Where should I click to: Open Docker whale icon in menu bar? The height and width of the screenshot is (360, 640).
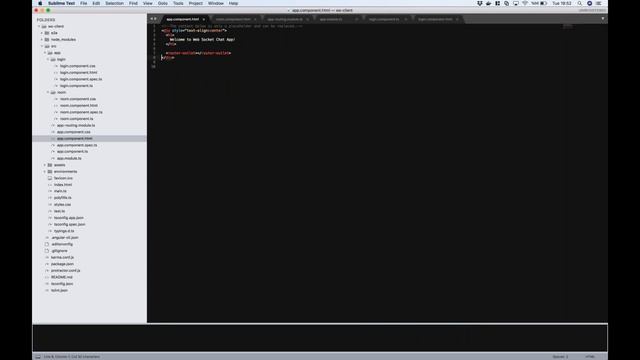point(489,3)
